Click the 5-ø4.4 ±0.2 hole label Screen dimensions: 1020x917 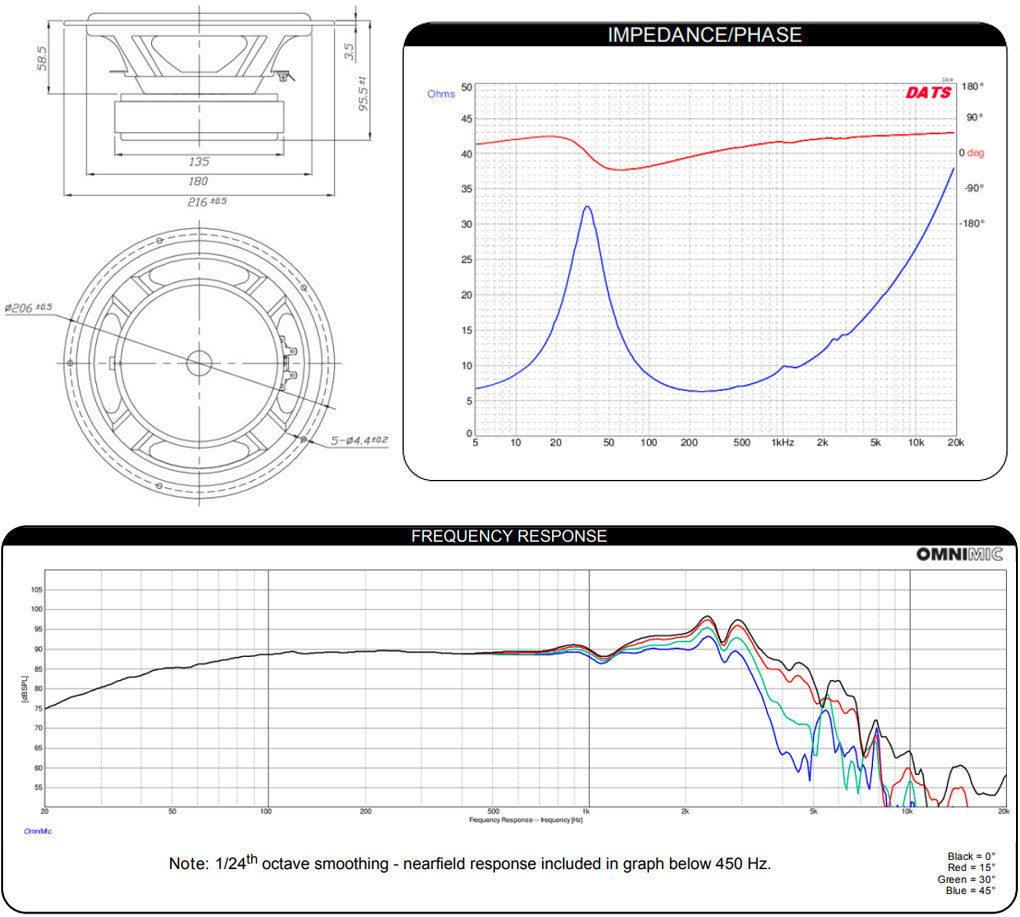(x=359, y=440)
